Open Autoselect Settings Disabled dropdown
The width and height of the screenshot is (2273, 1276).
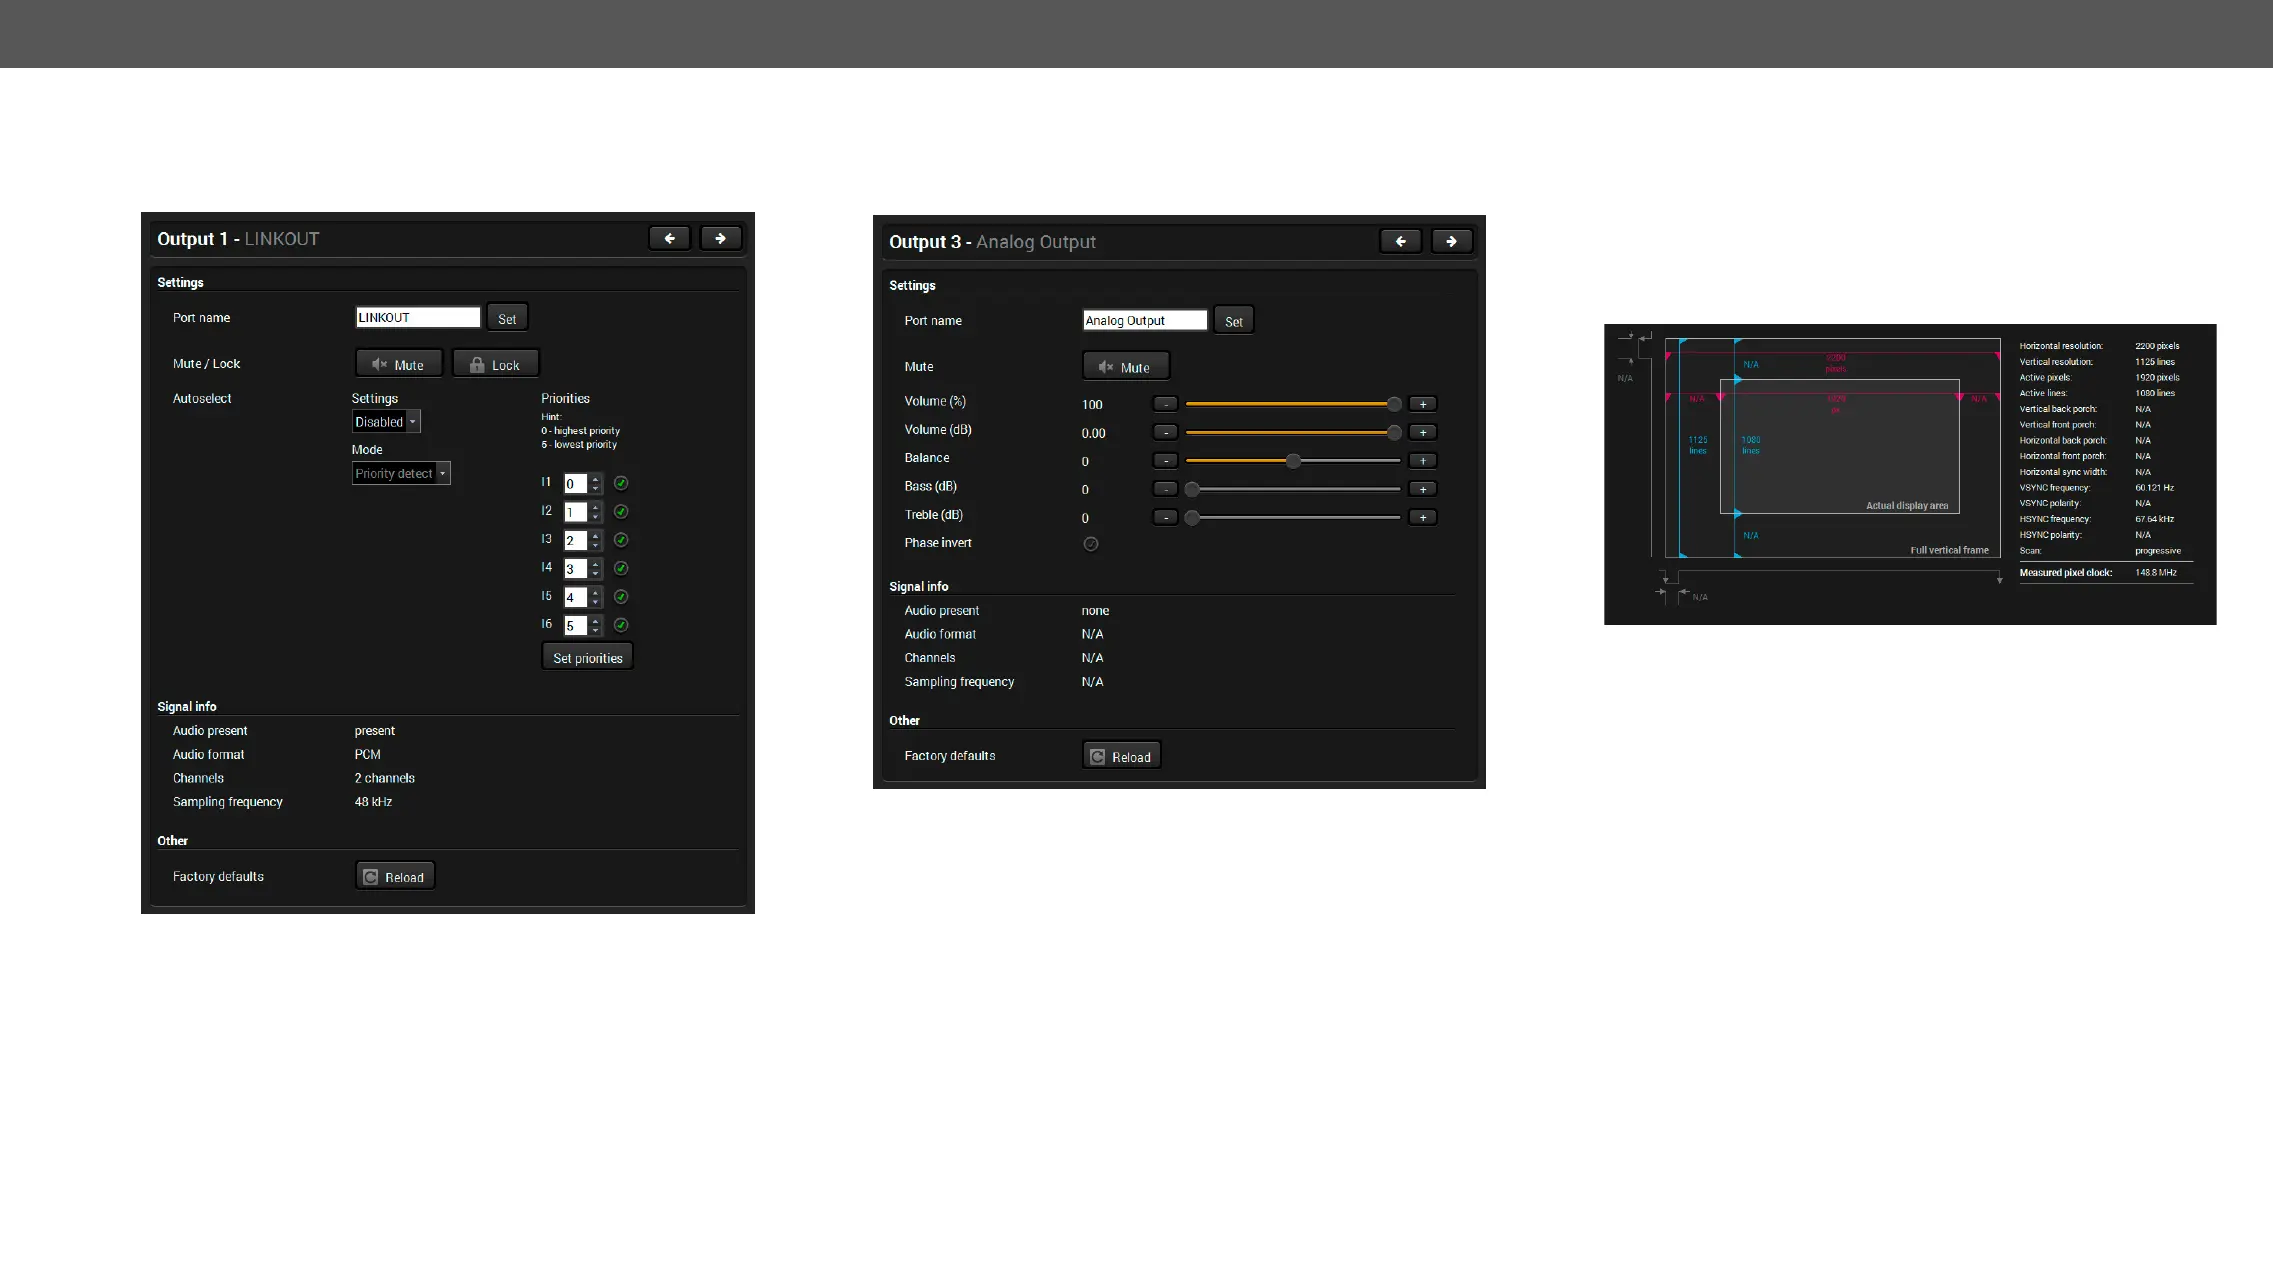pos(386,422)
